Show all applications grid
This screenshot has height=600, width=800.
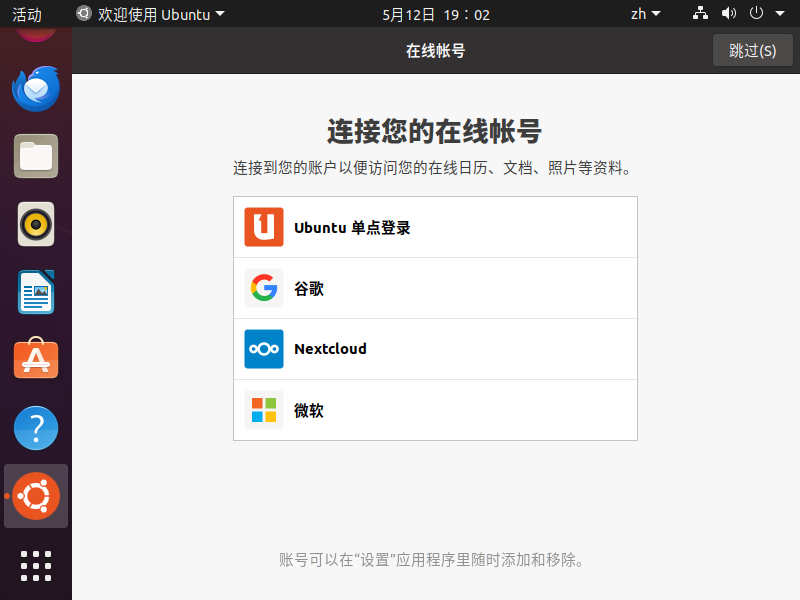pos(36,566)
